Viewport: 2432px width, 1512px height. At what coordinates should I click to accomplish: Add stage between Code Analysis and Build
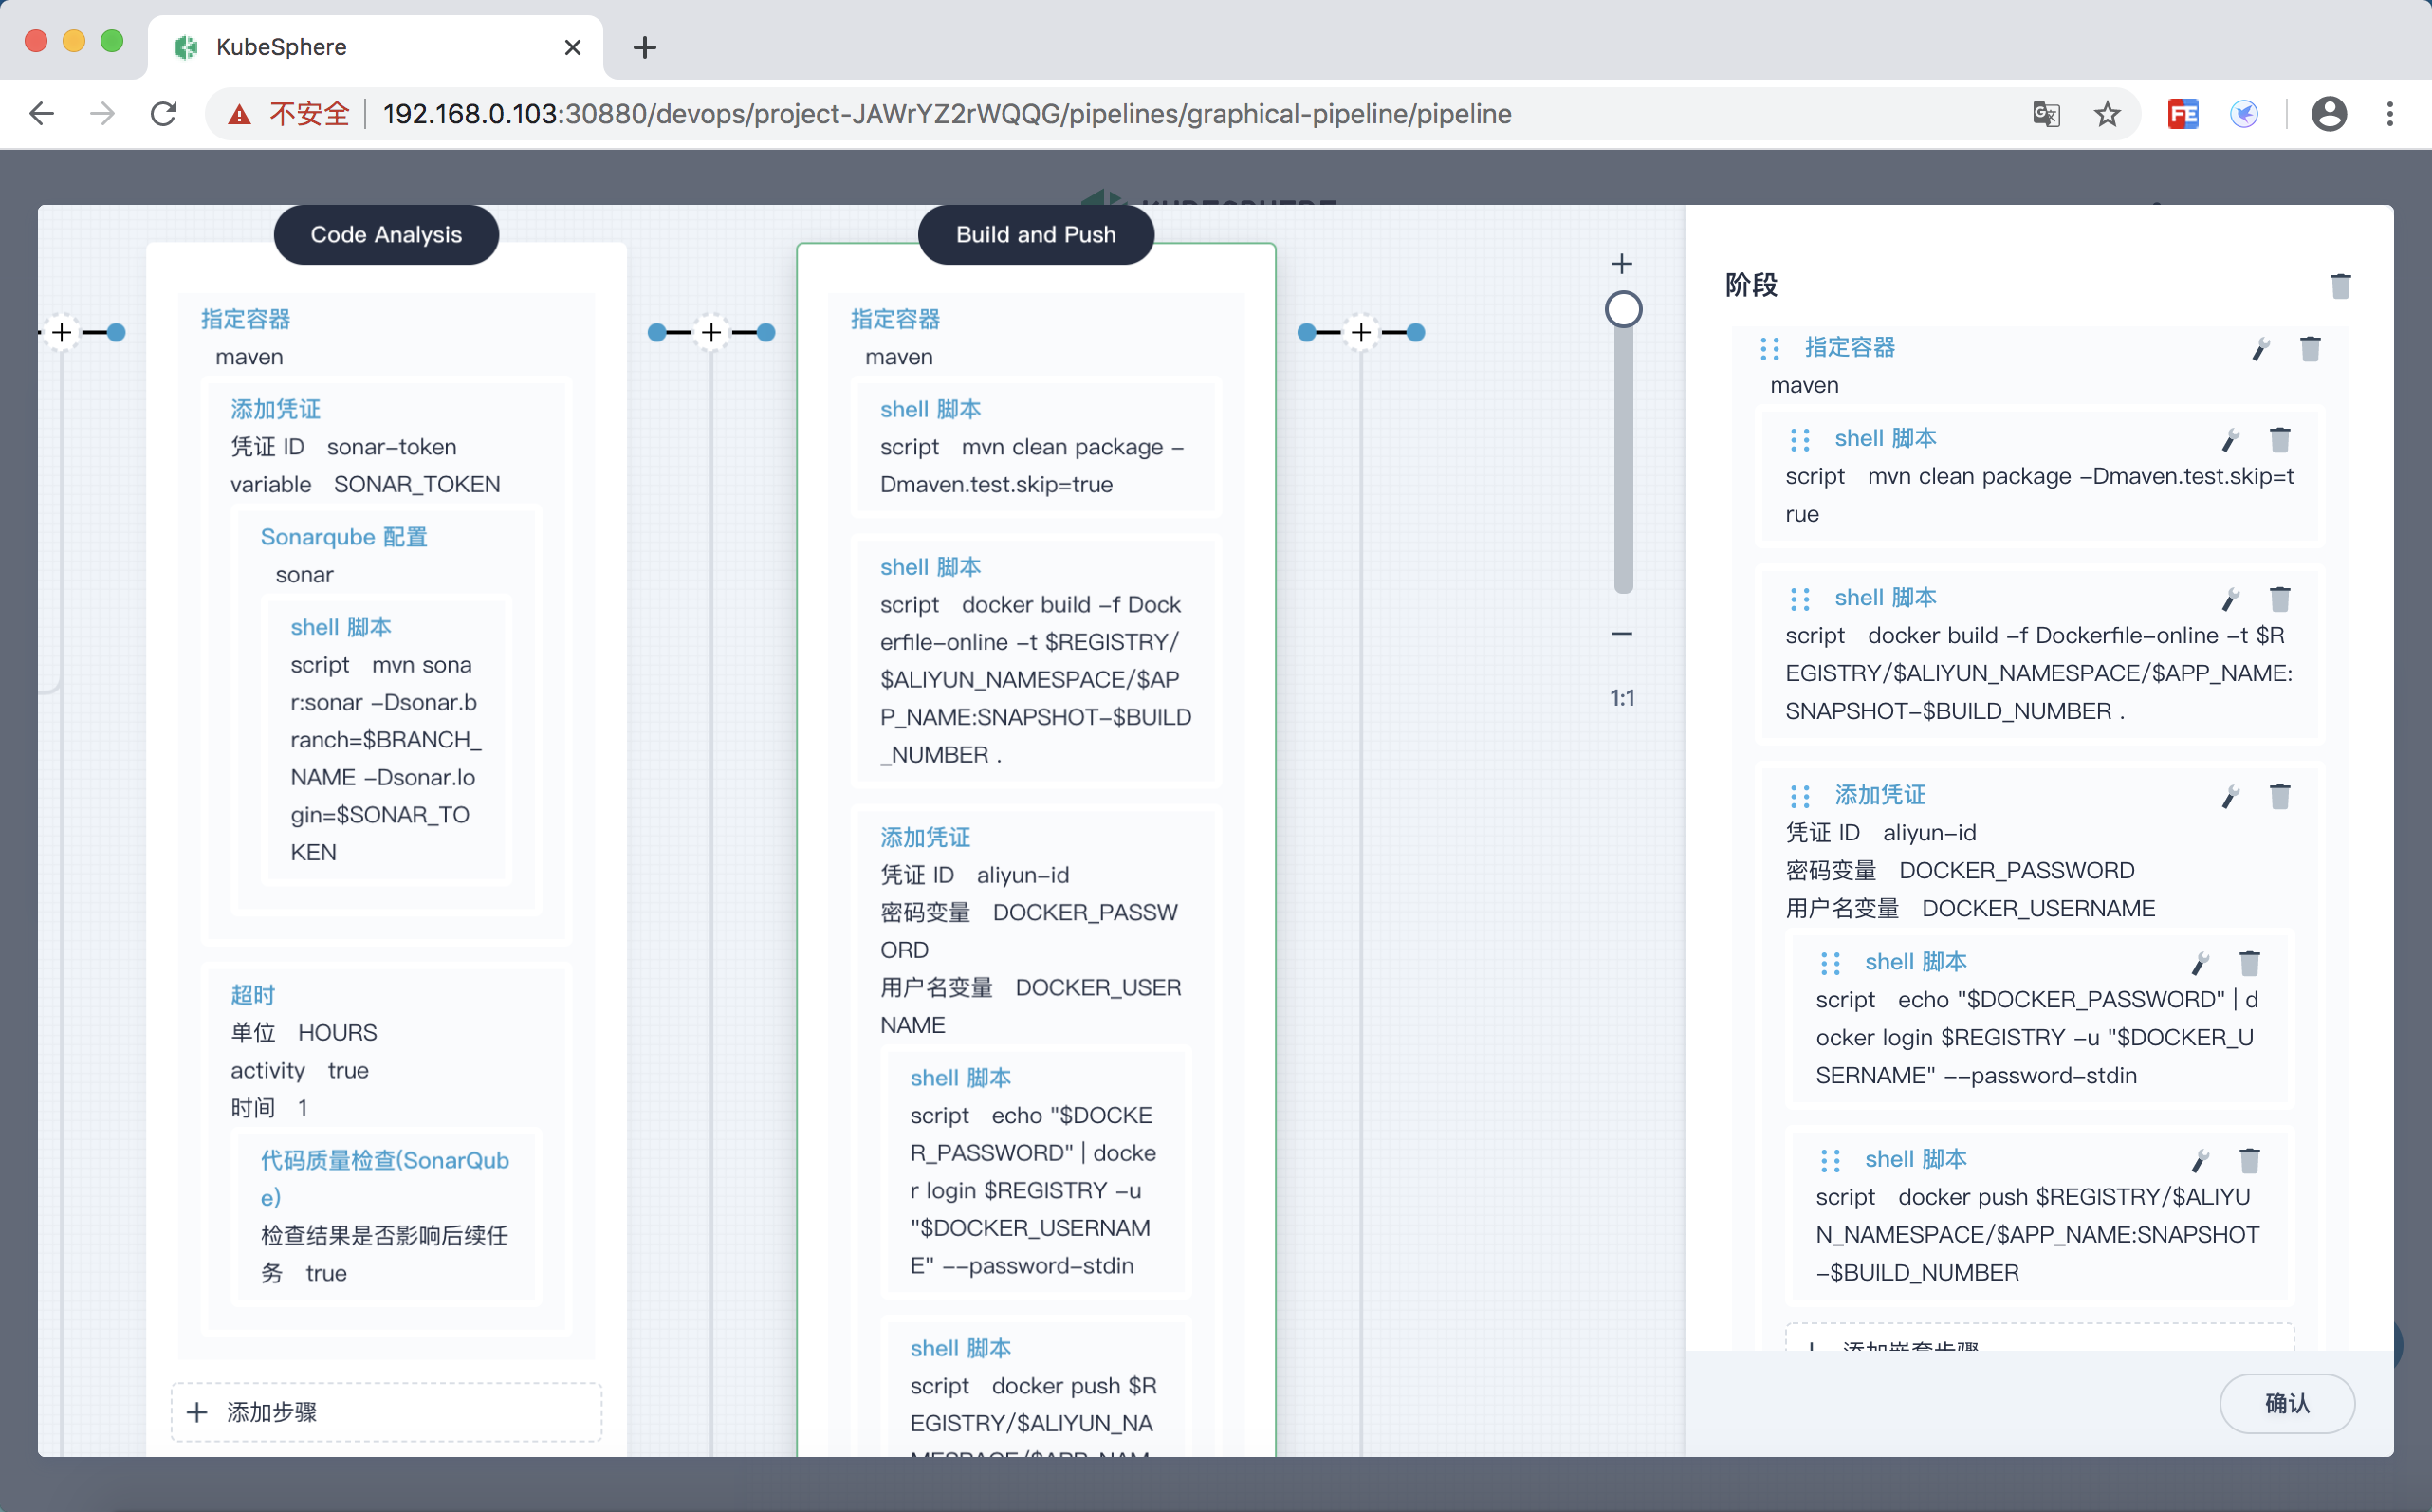click(x=711, y=332)
